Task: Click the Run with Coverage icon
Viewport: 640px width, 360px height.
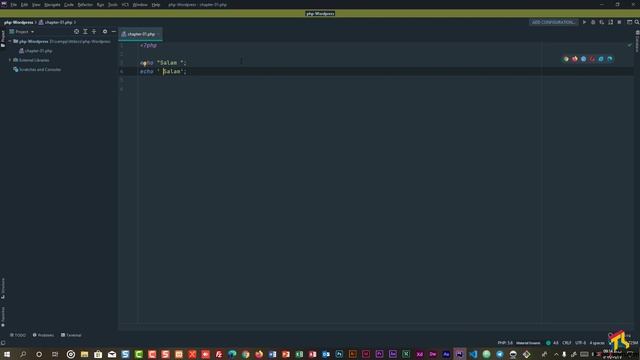Action: 602,22
